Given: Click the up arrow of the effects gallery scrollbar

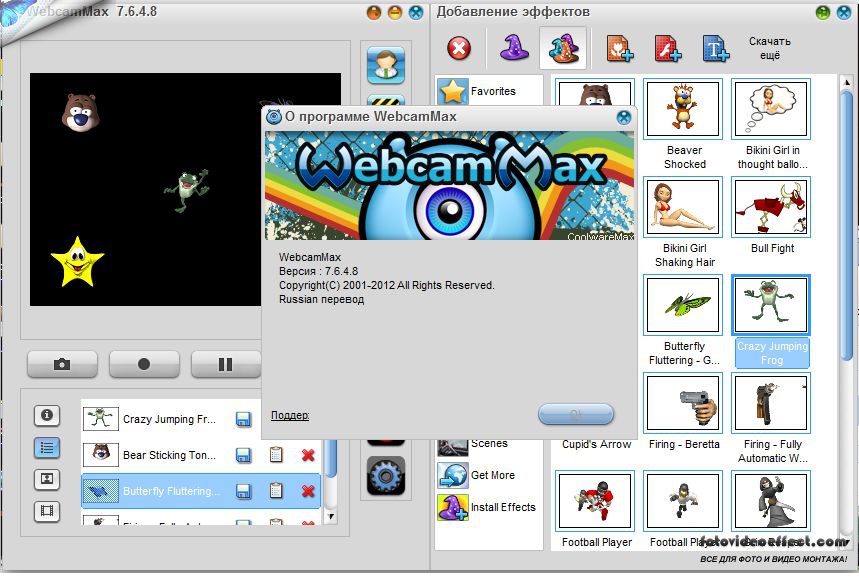Looking at the screenshot, I should pos(846,82).
